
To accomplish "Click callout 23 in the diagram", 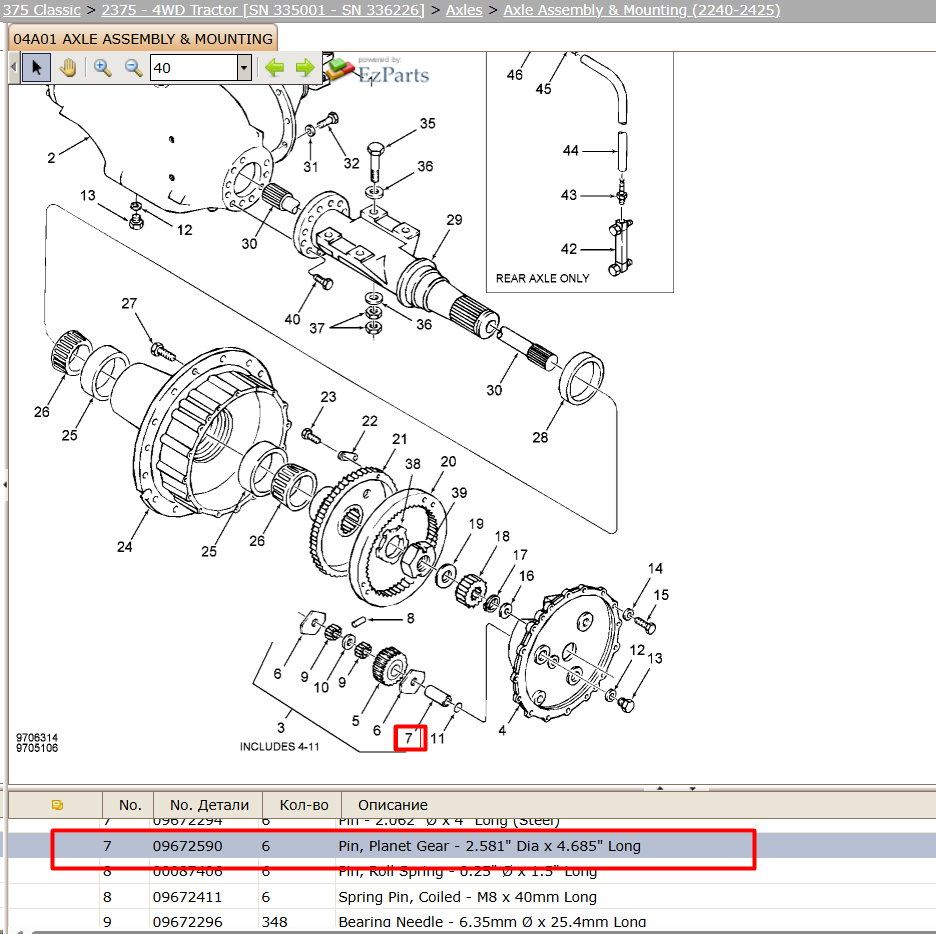I will tap(328, 397).
